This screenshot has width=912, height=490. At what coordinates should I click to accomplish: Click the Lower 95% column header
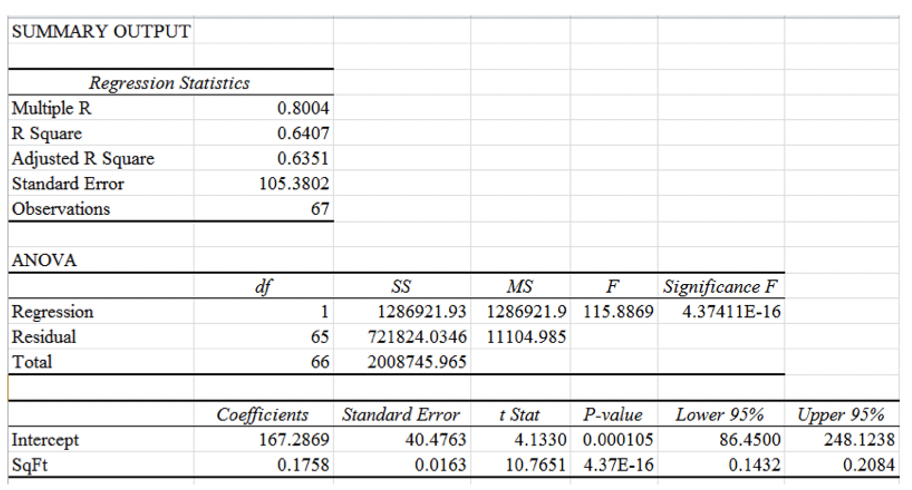tap(721, 414)
